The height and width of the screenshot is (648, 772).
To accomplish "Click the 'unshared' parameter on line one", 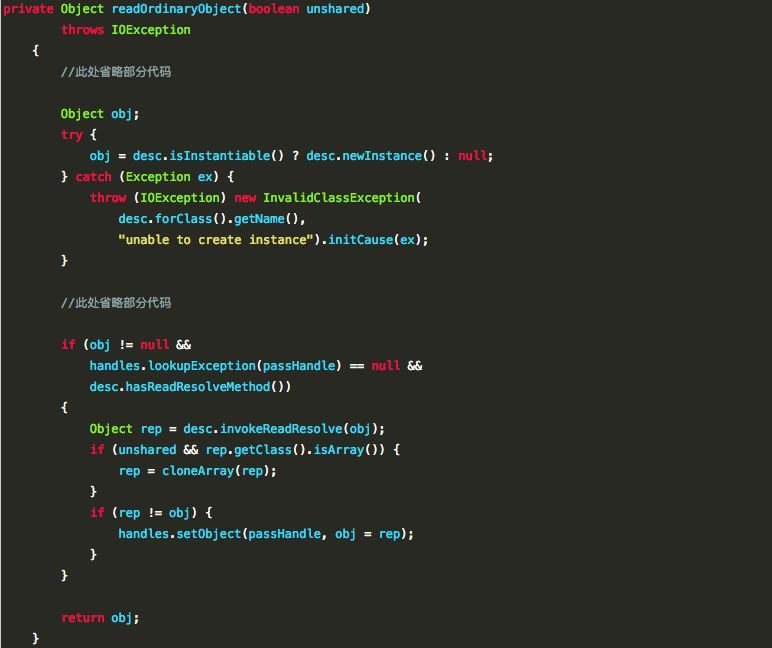I will tap(335, 9).
